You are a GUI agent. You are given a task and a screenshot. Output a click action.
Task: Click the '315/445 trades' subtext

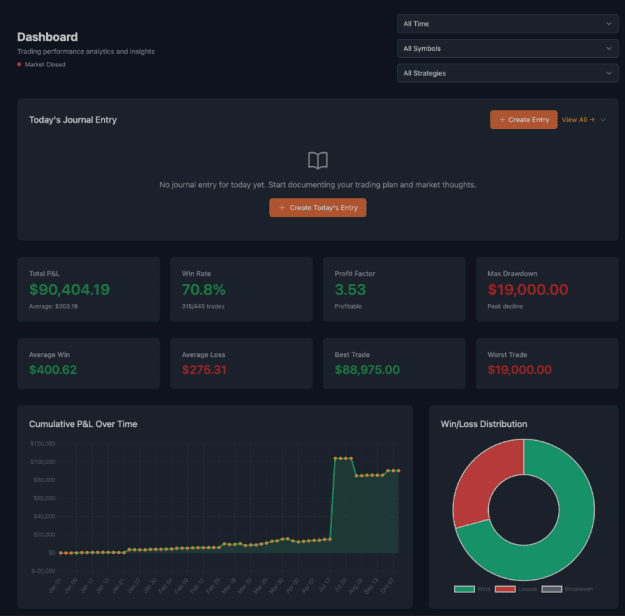point(203,306)
